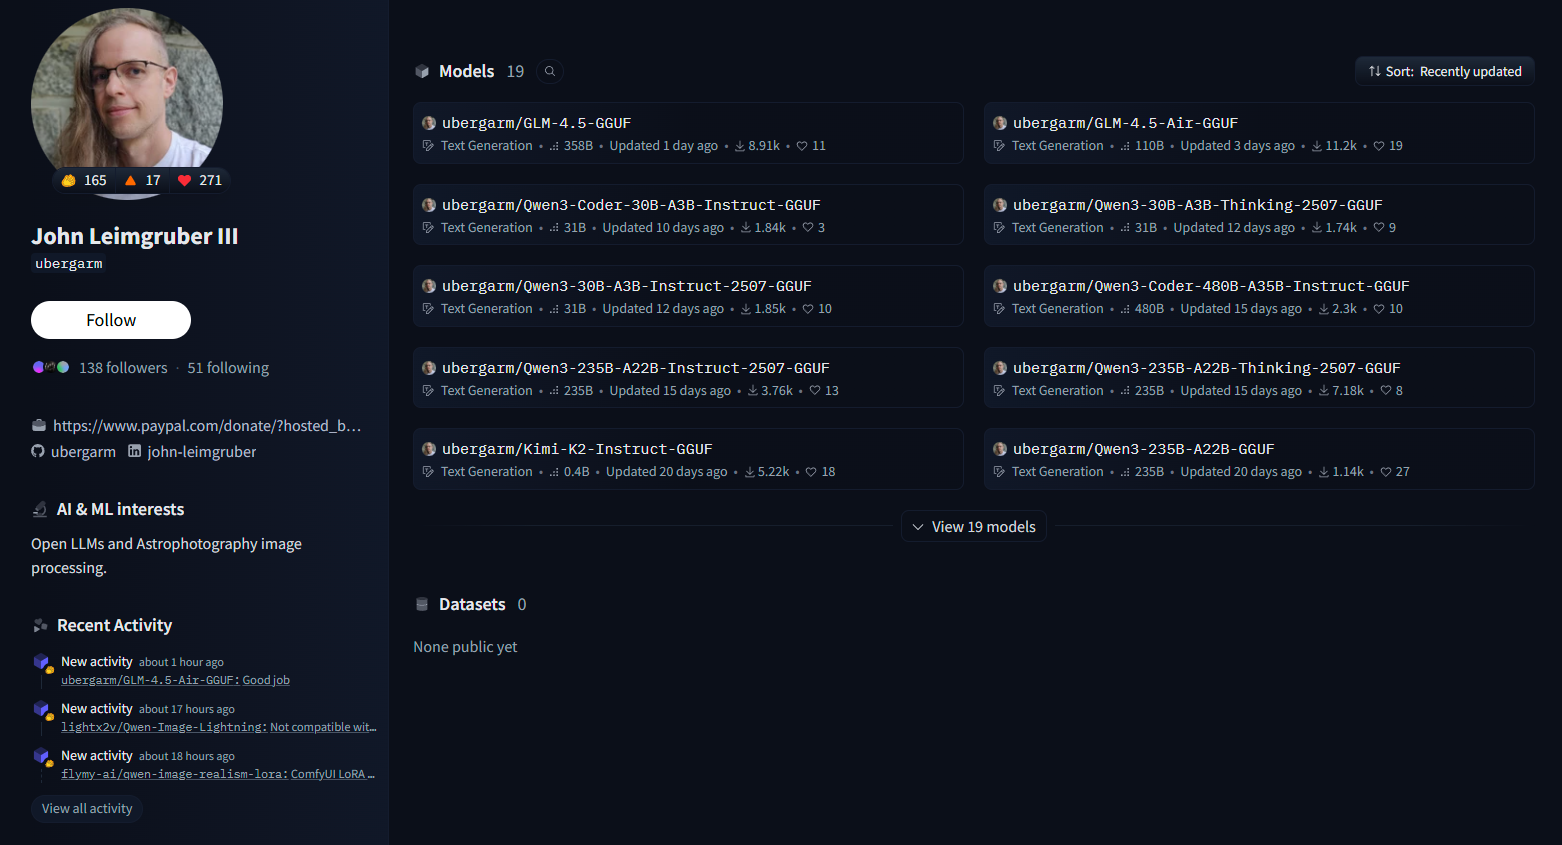Click the search models magnifier icon
This screenshot has width=1562, height=845.
point(549,71)
